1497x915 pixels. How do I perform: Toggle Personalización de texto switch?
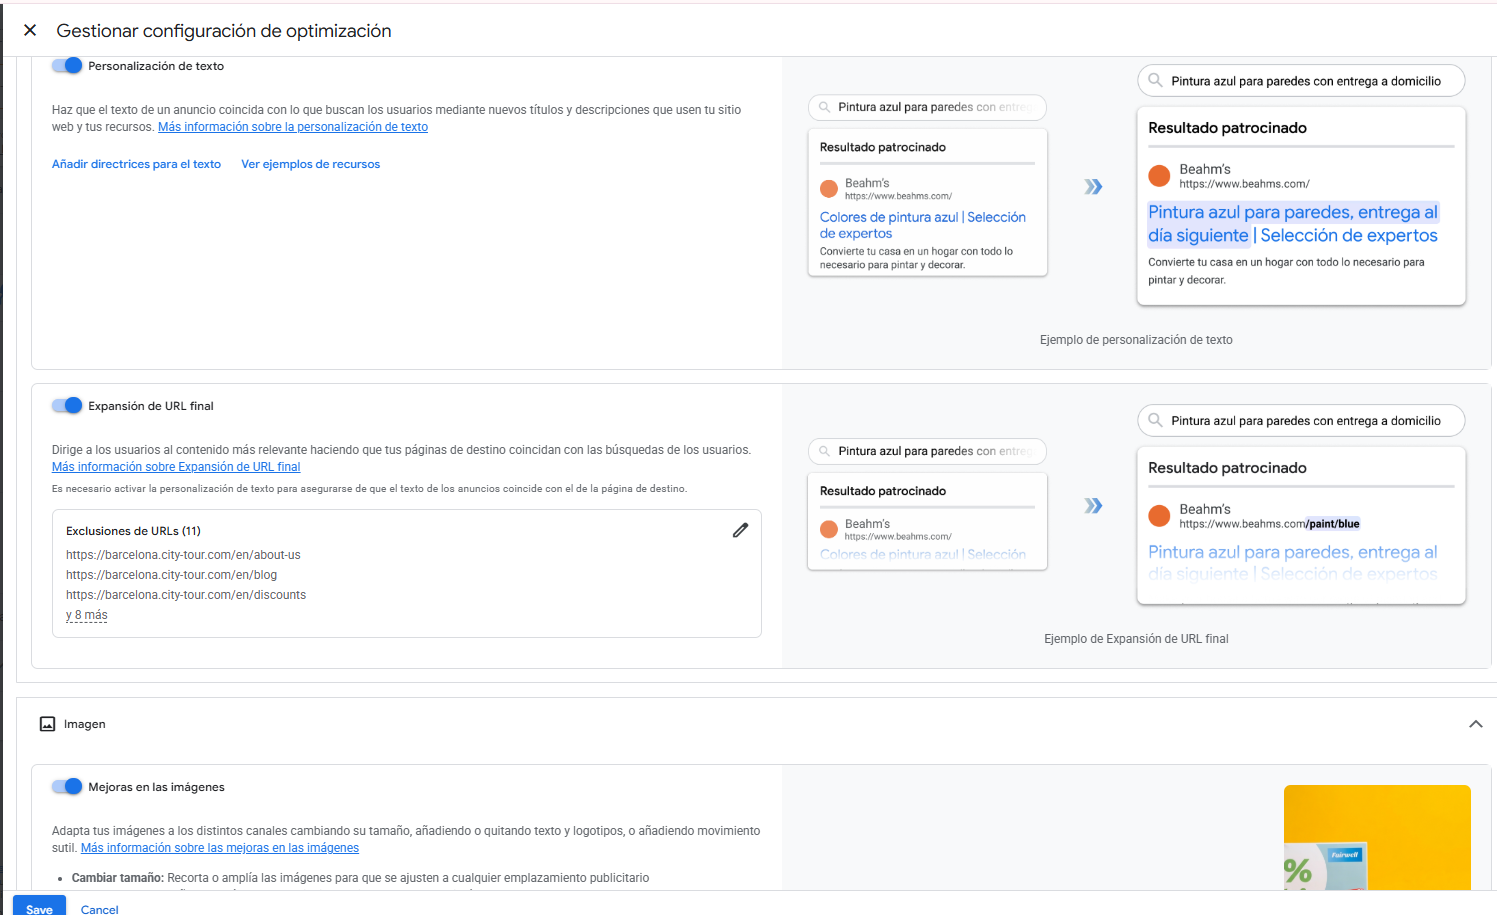coord(67,65)
